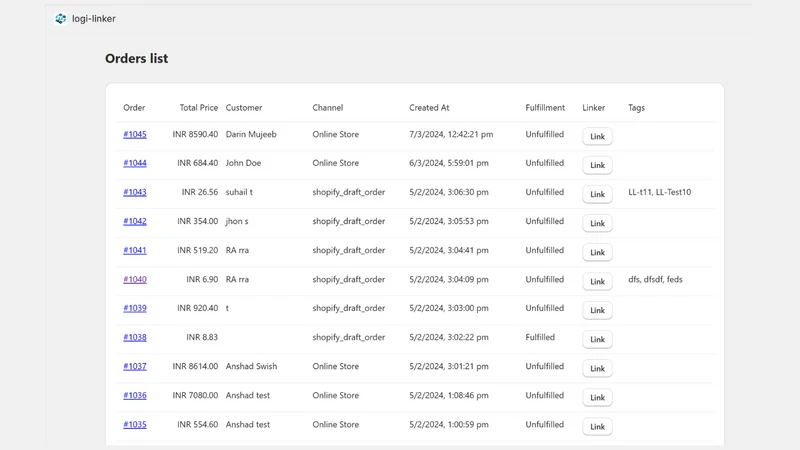Viewport: 800px width, 450px height.
Task: Click the Fulfillment column header
Action: (x=545, y=108)
